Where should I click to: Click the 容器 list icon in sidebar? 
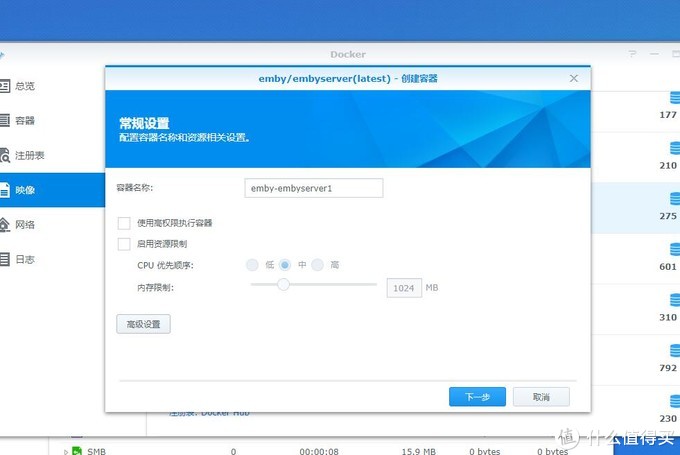pyautogui.click(x=4, y=121)
